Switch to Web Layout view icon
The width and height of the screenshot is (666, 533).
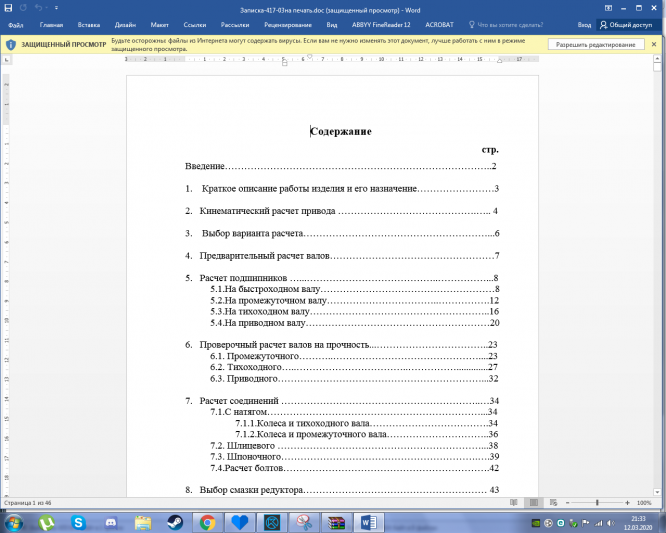click(x=553, y=503)
